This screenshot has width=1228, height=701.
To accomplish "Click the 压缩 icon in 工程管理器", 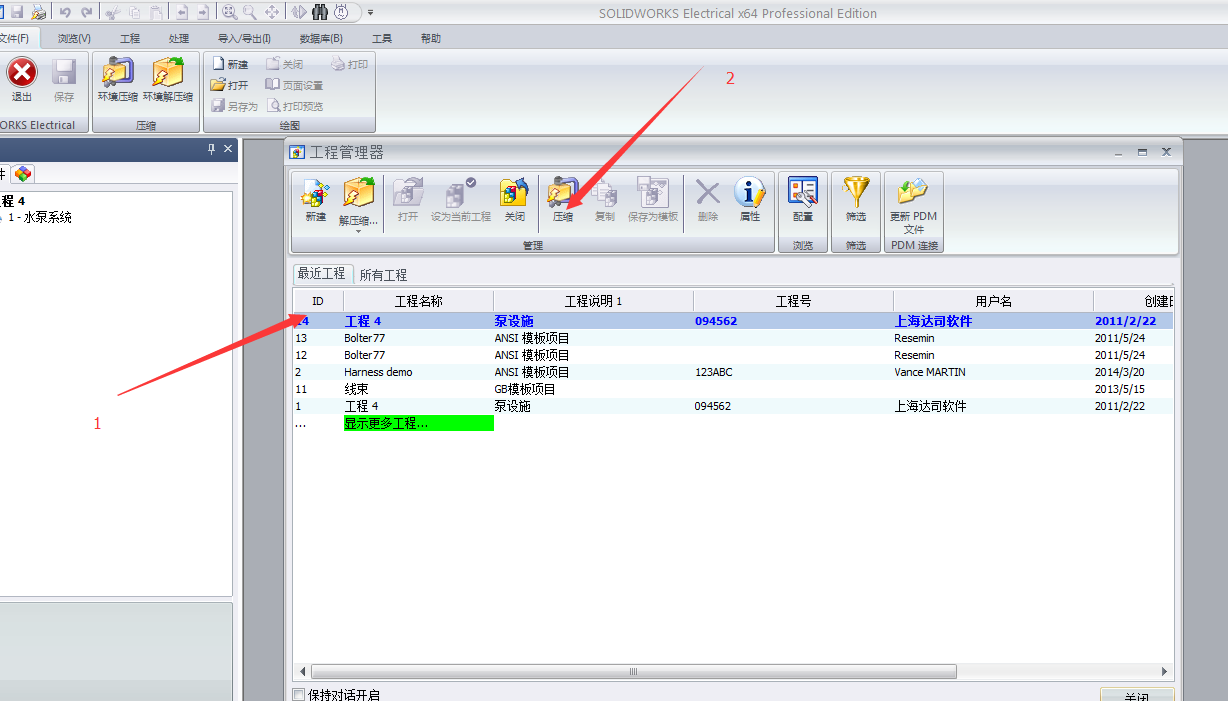I will (x=562, y=193).
